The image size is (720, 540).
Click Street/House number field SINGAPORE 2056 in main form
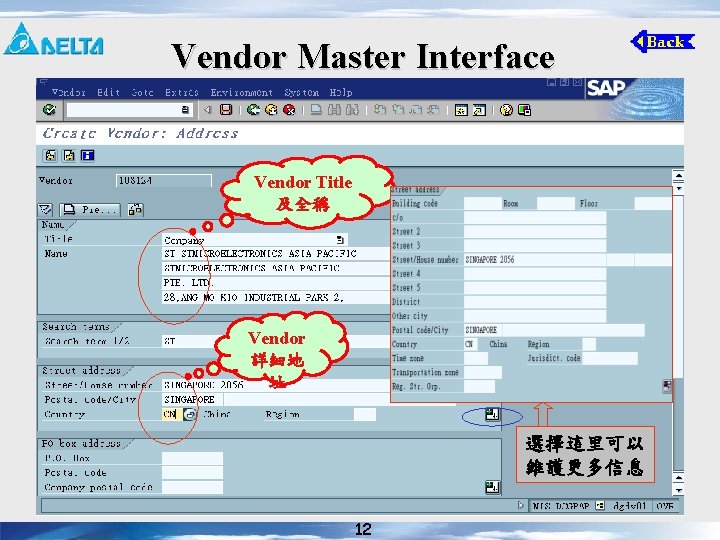277,384
